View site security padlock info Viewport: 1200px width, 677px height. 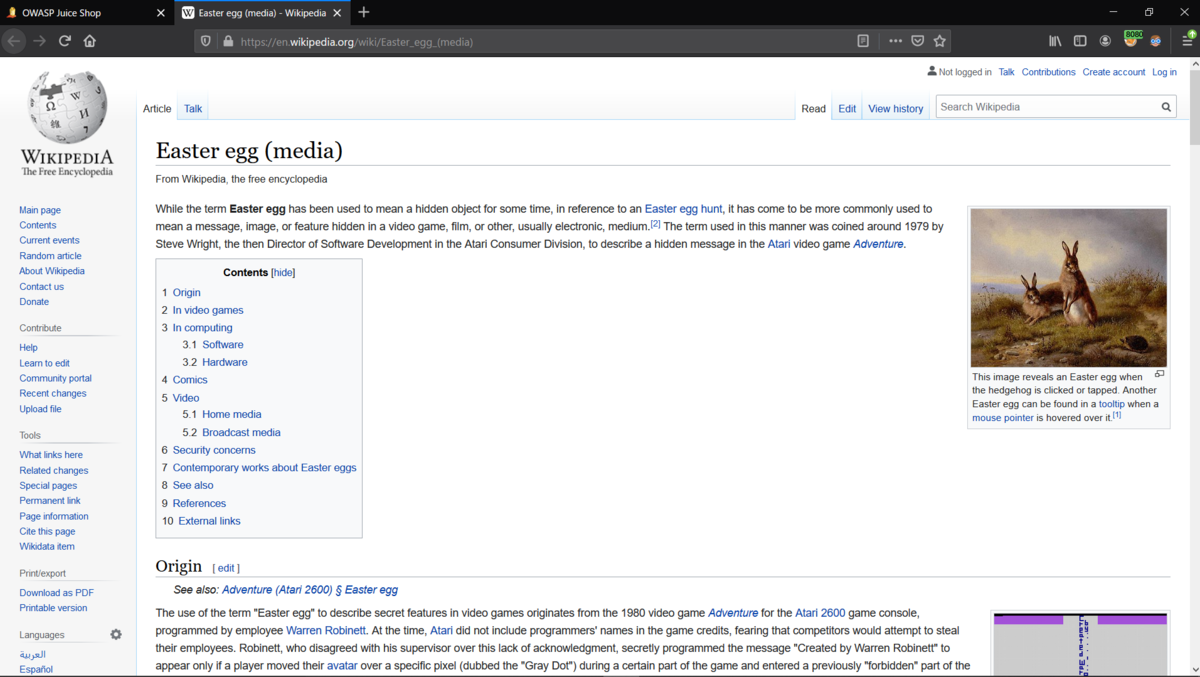coord(228,41)
